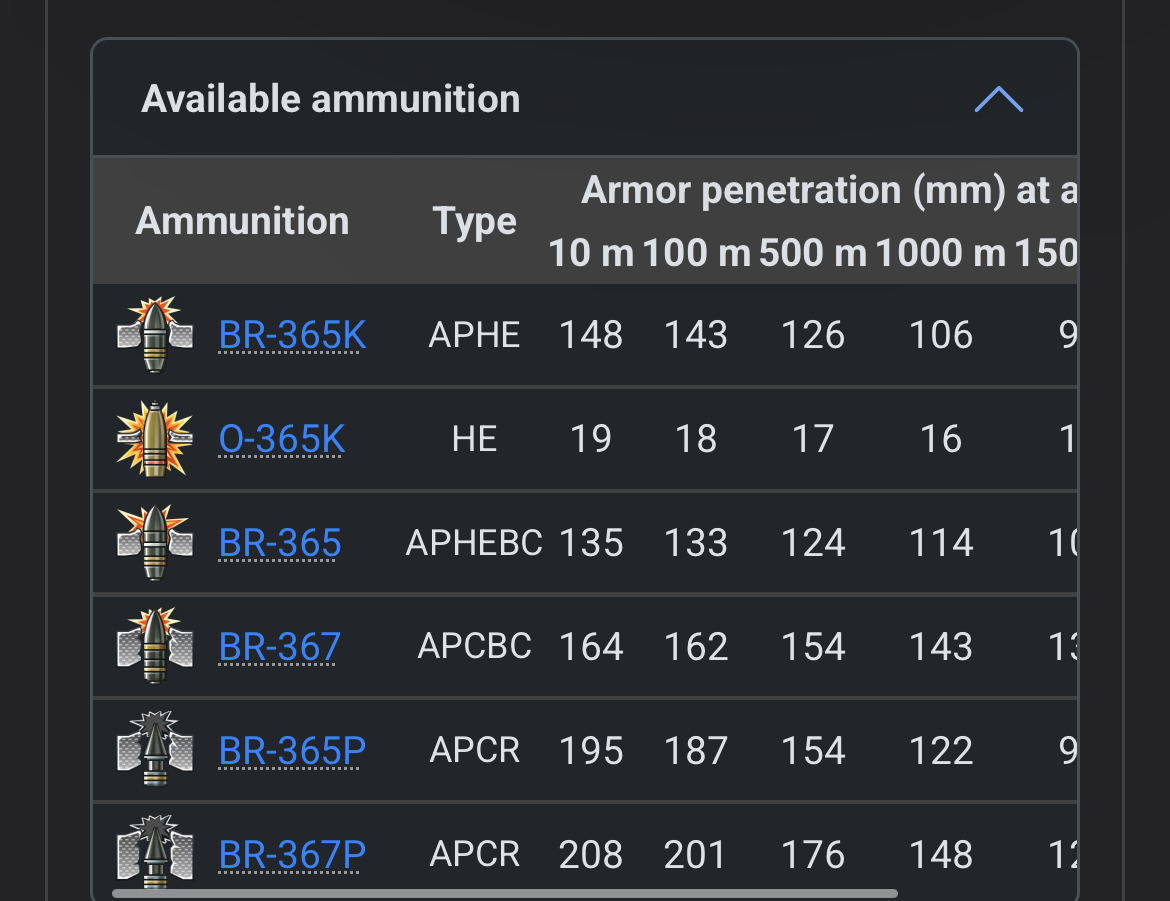
Task: Open the BR-365P ammunition link
Action: click(292, 752)
